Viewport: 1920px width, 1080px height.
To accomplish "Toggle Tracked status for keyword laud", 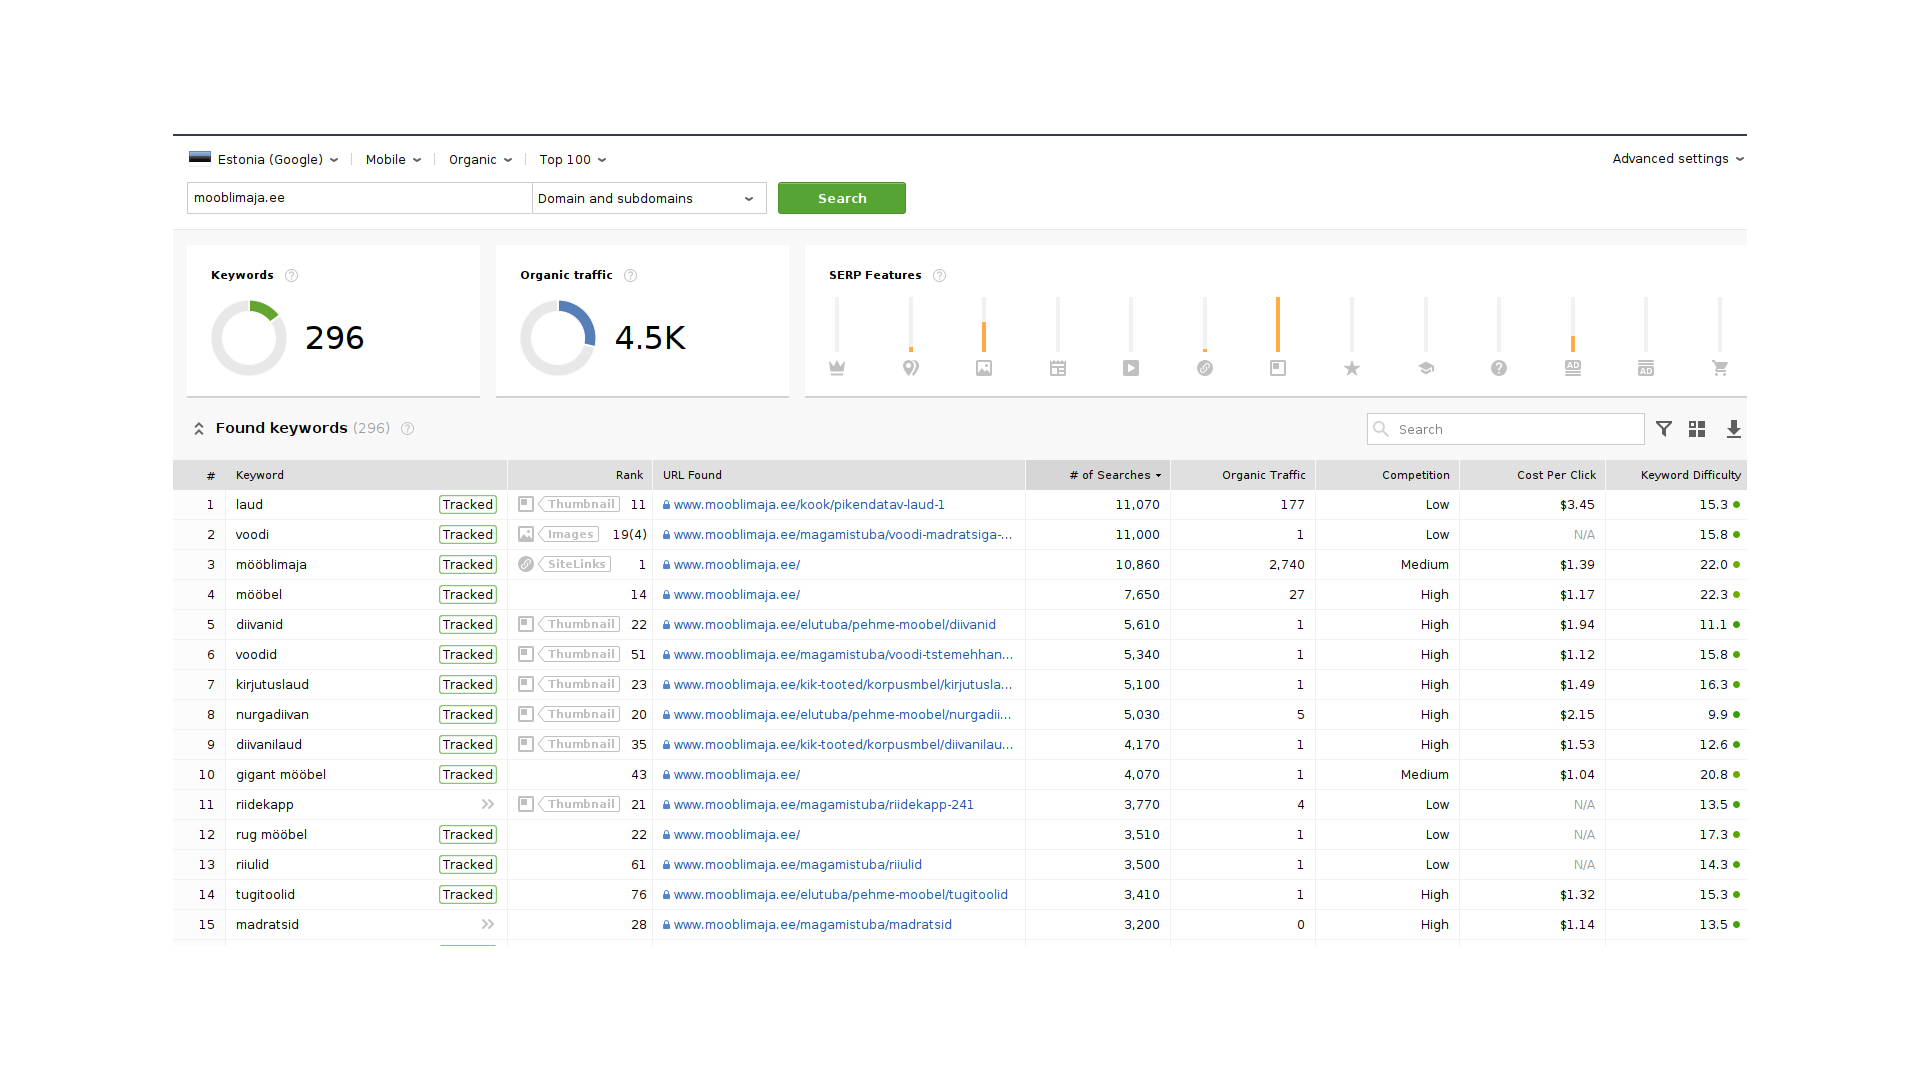I will click(468, 505).
